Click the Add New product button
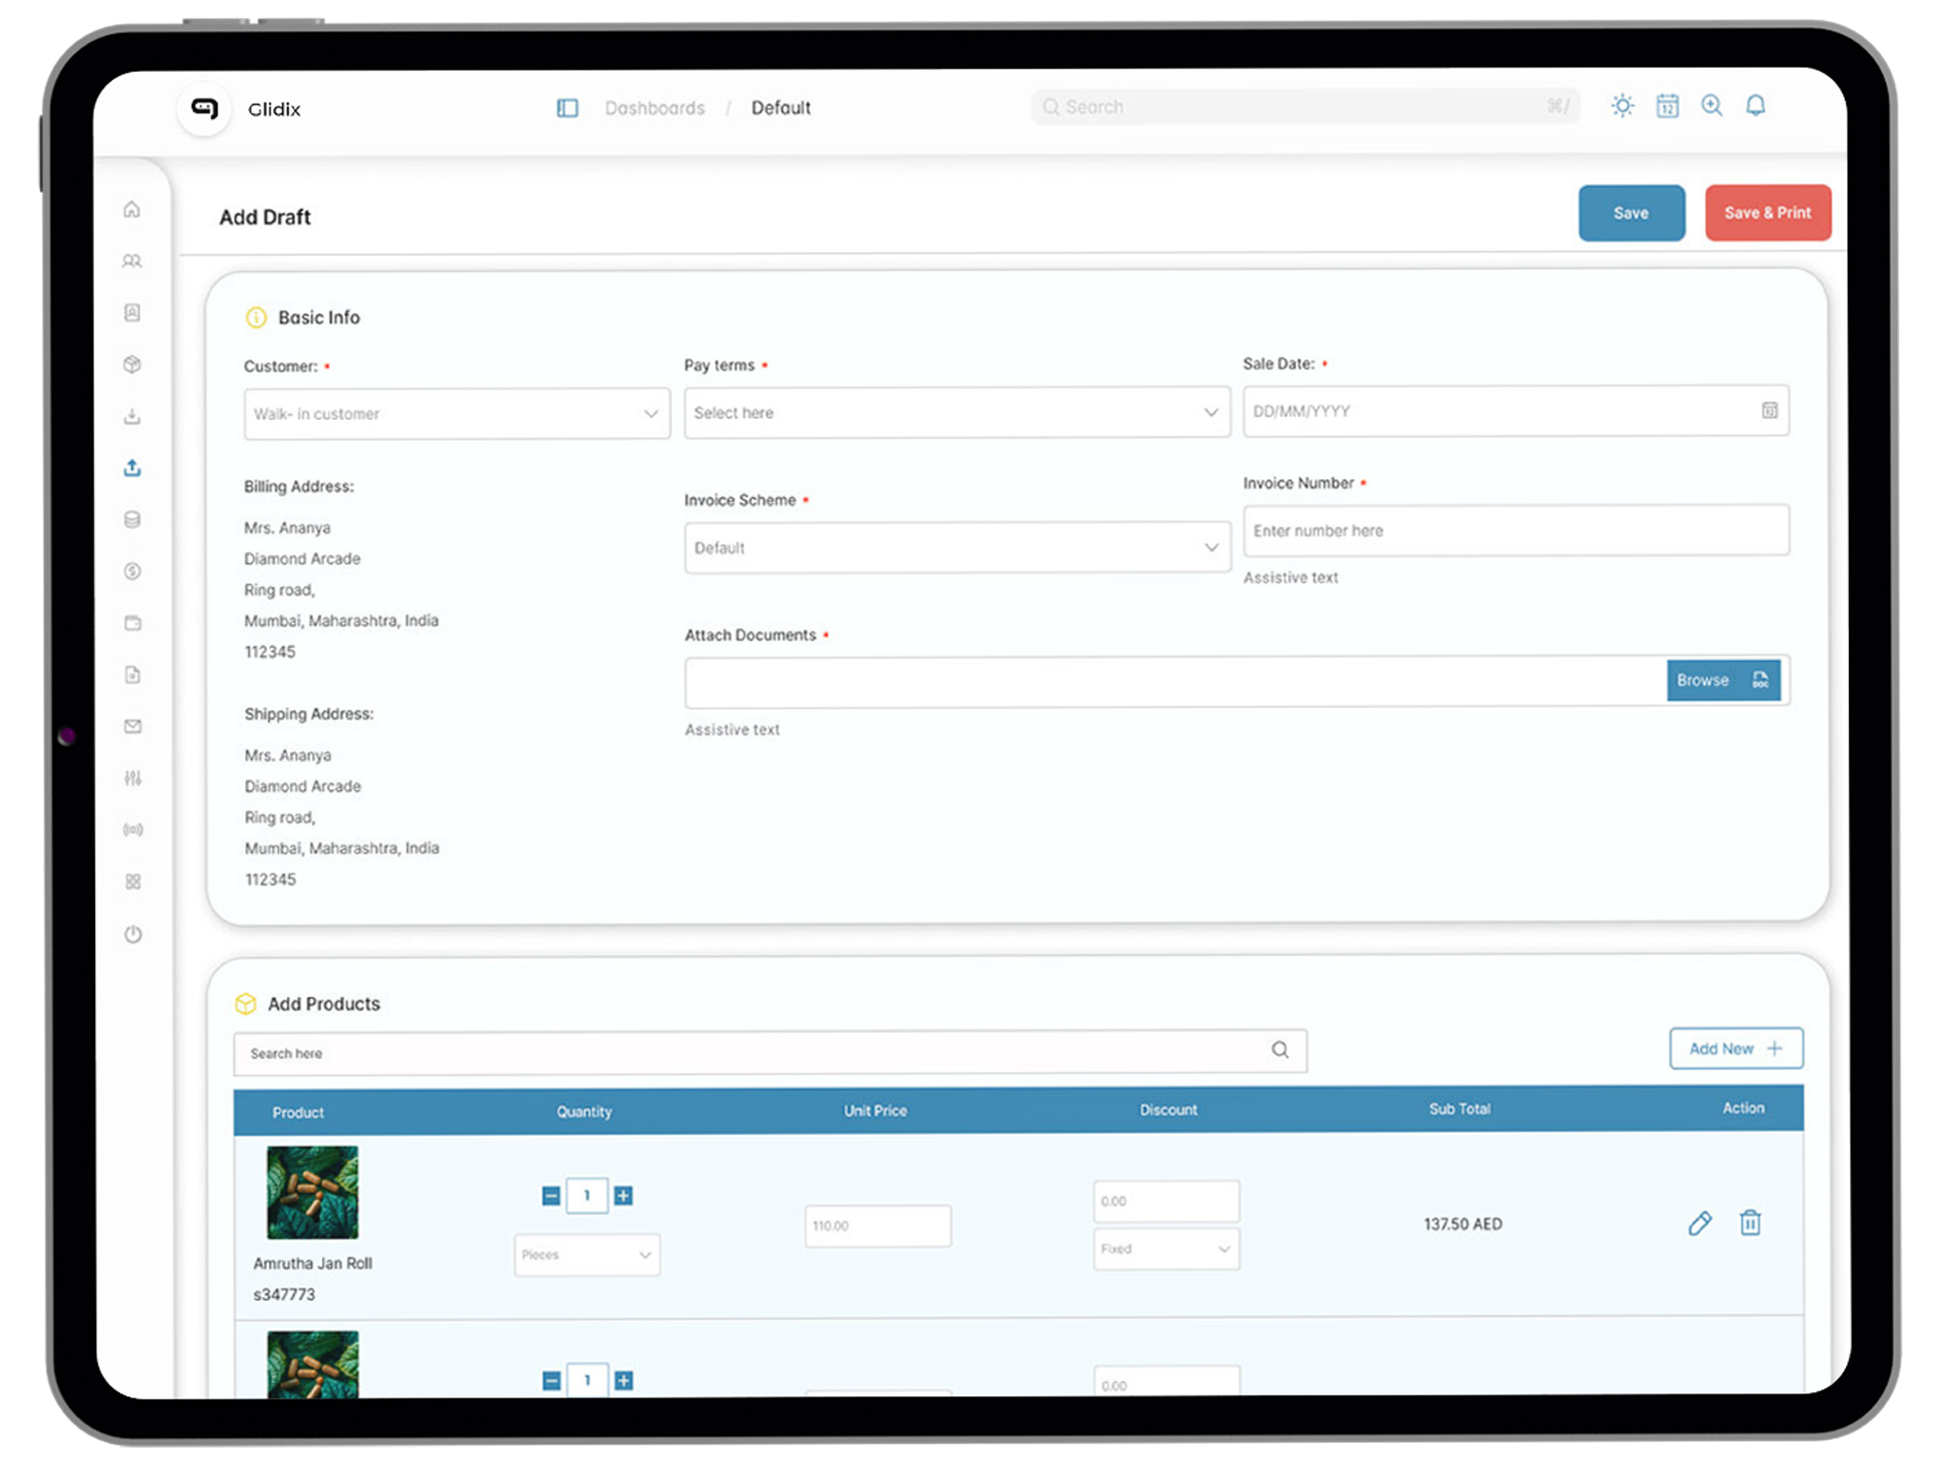Screen dimensions: 1940x1464 (x=1736, y=1048)
